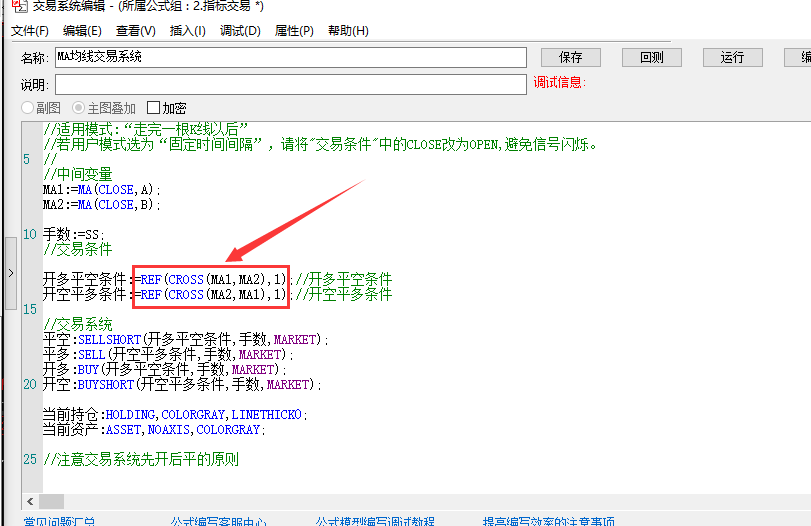
Task: Toggle the 加密 checkbox
Action: click(153, 108)
